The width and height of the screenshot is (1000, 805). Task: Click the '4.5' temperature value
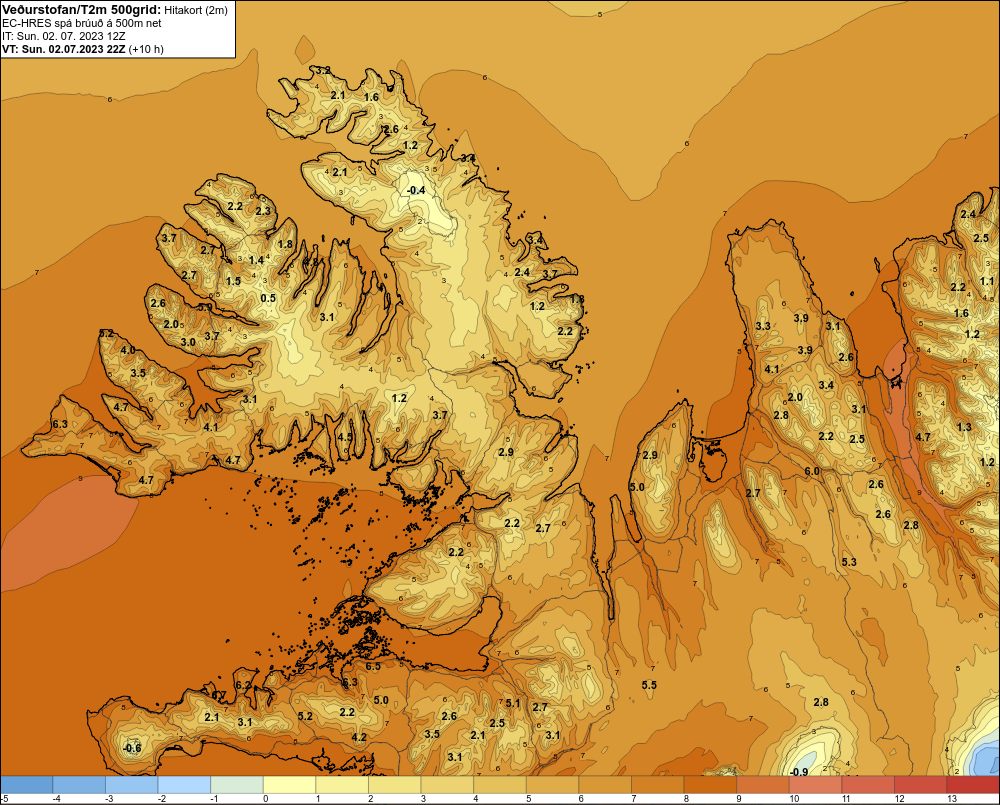tap(345, 437)
